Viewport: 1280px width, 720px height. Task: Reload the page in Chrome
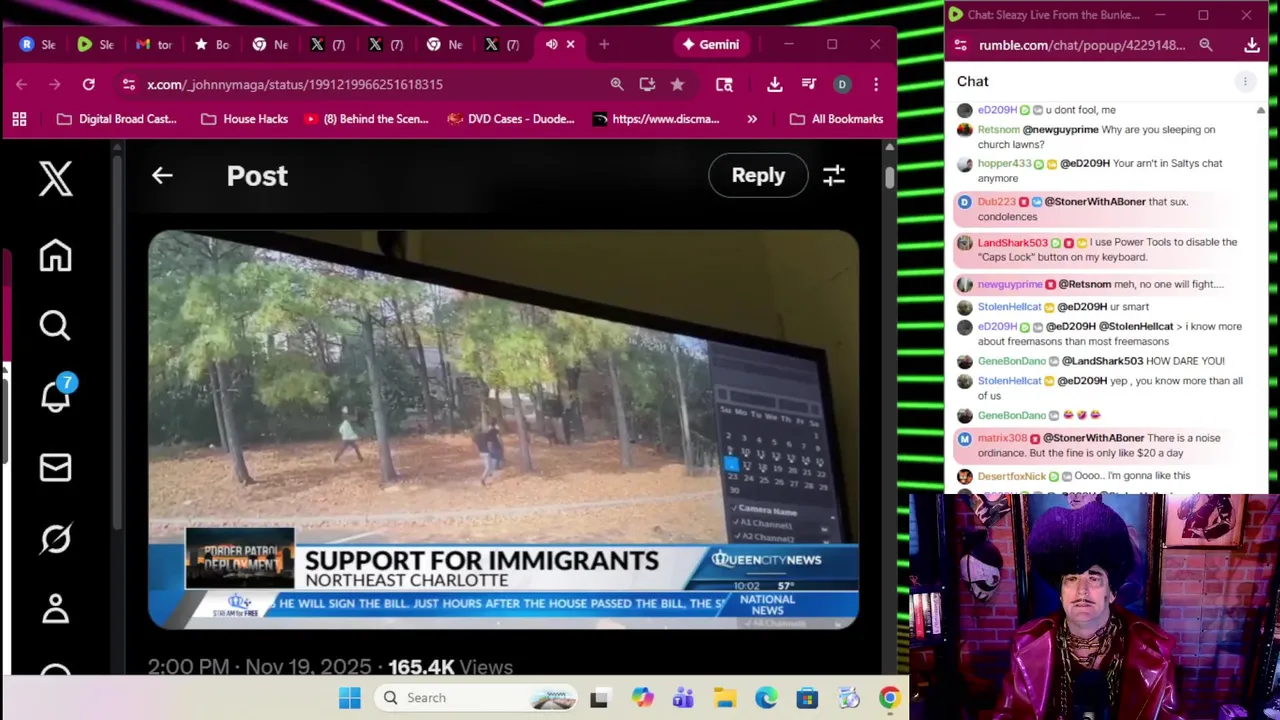[x=89, y=85]
